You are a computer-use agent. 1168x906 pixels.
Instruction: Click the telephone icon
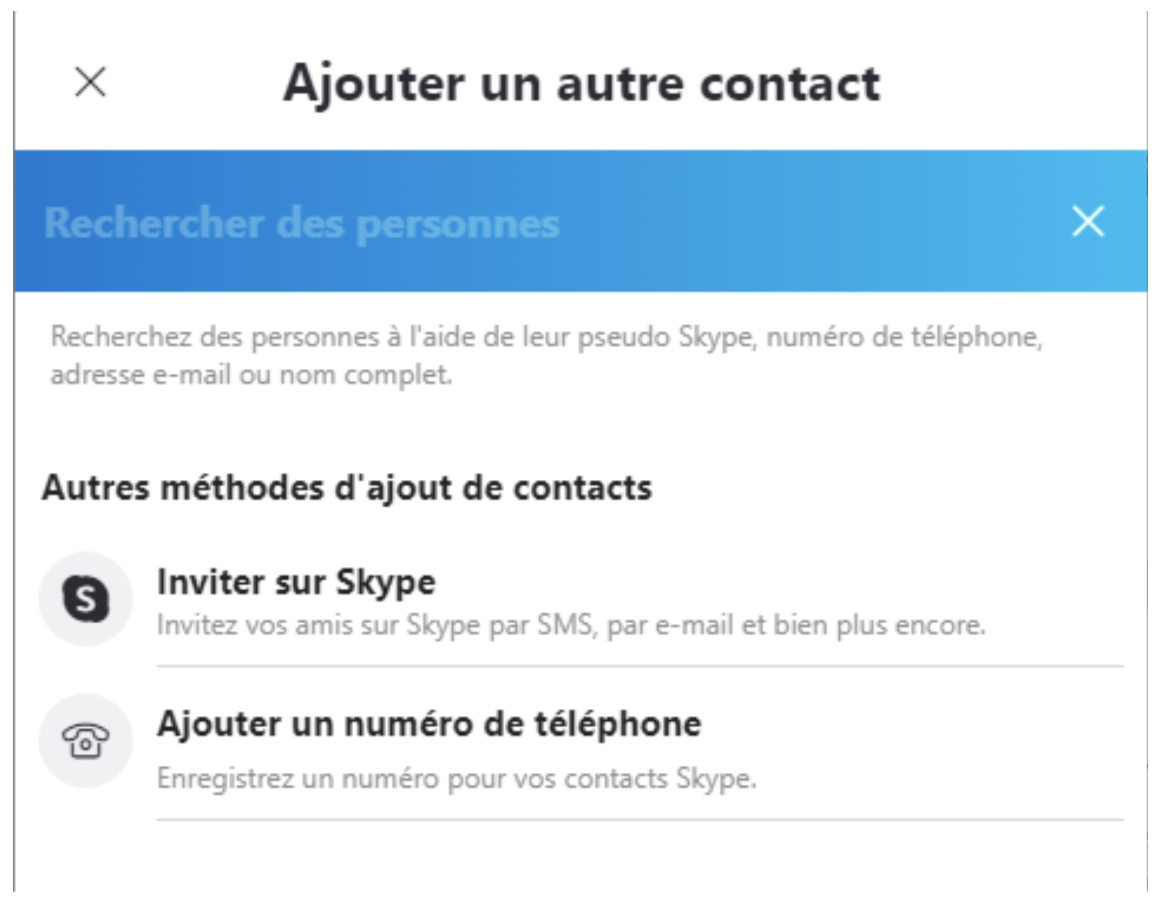(86, 741)
